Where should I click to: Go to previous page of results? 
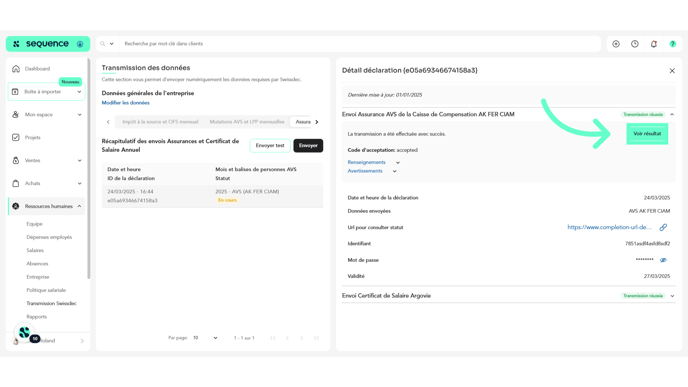287,338
